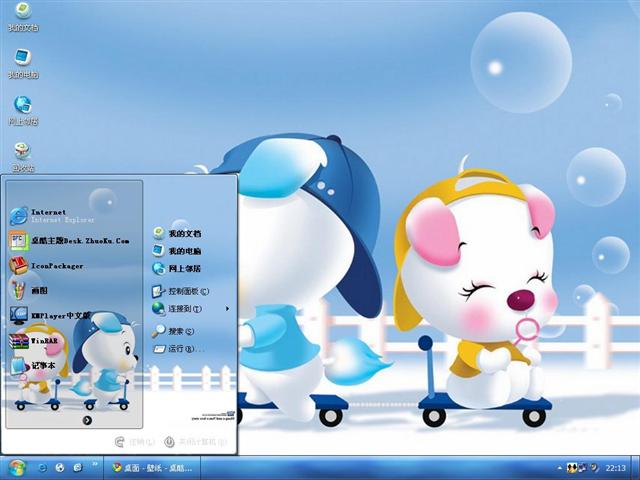
Task: Select 我的文档 in Start menu right pane
Action: (x=177, y=233)
